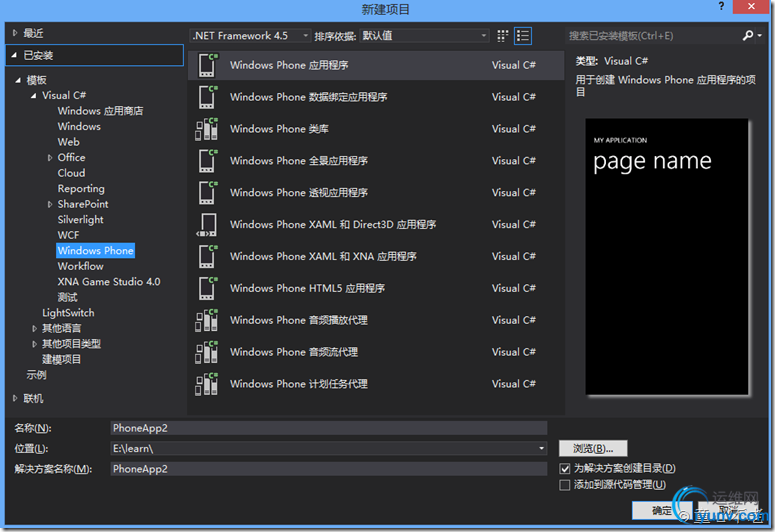Viewport: 775px width, 532px height.
Task: Expand the SharePoint tree node
Action: click(50, 204)
